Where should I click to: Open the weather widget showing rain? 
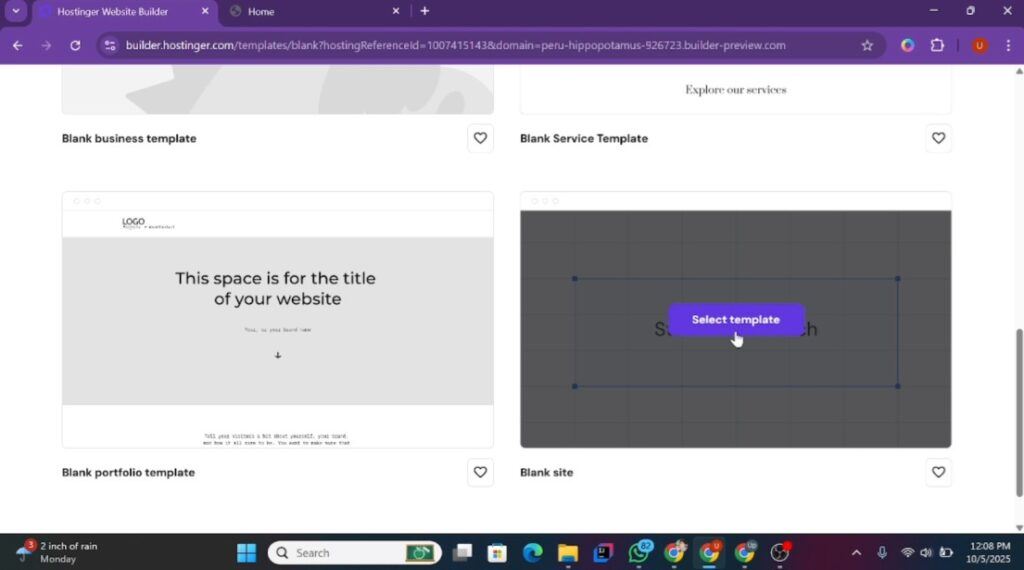pyautogui.click(x=56, y=552)
